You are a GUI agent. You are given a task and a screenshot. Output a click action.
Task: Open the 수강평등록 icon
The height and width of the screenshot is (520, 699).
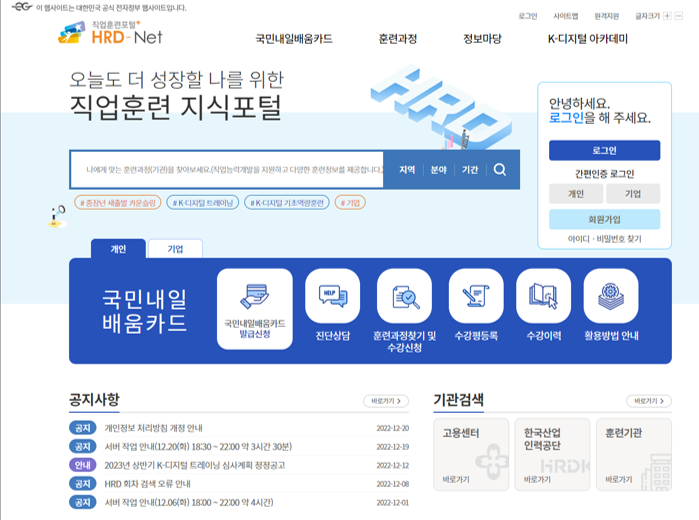click(476, 296)
